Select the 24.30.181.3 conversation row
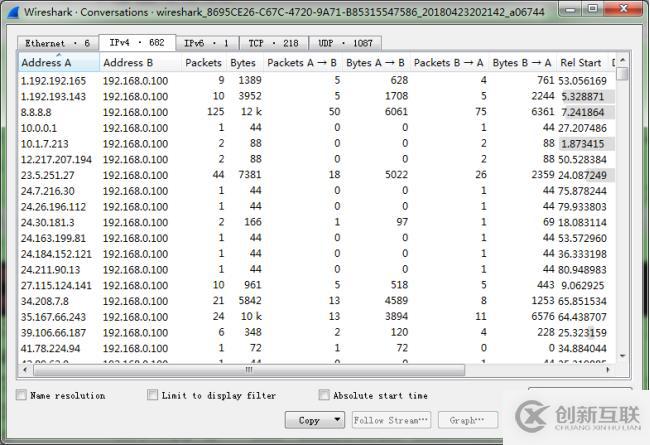The width and height of the screenshot is (650, 445). [x=317, y=222]
